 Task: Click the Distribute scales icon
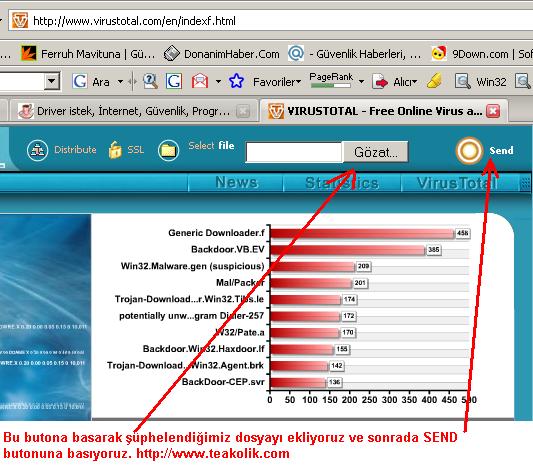click(x=37, y=150)
